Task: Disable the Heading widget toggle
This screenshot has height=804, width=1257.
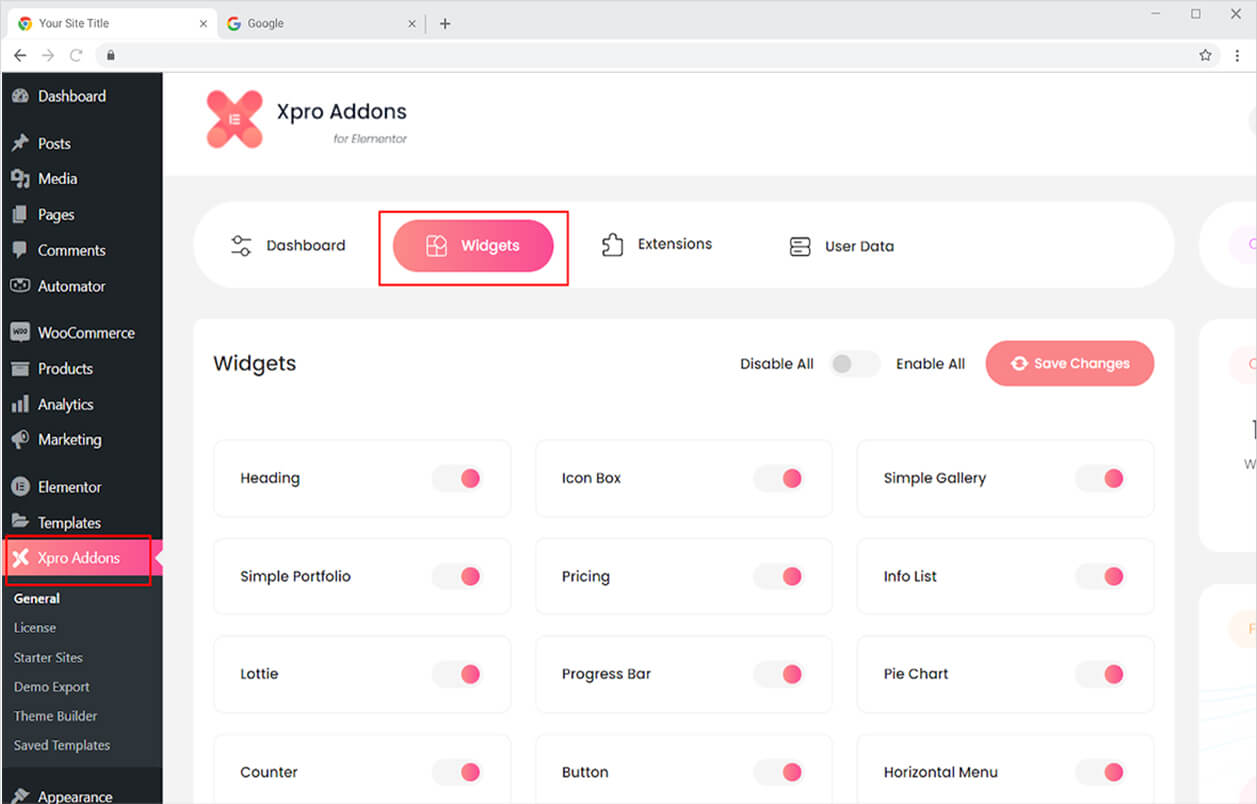Action: pos(457,478)
